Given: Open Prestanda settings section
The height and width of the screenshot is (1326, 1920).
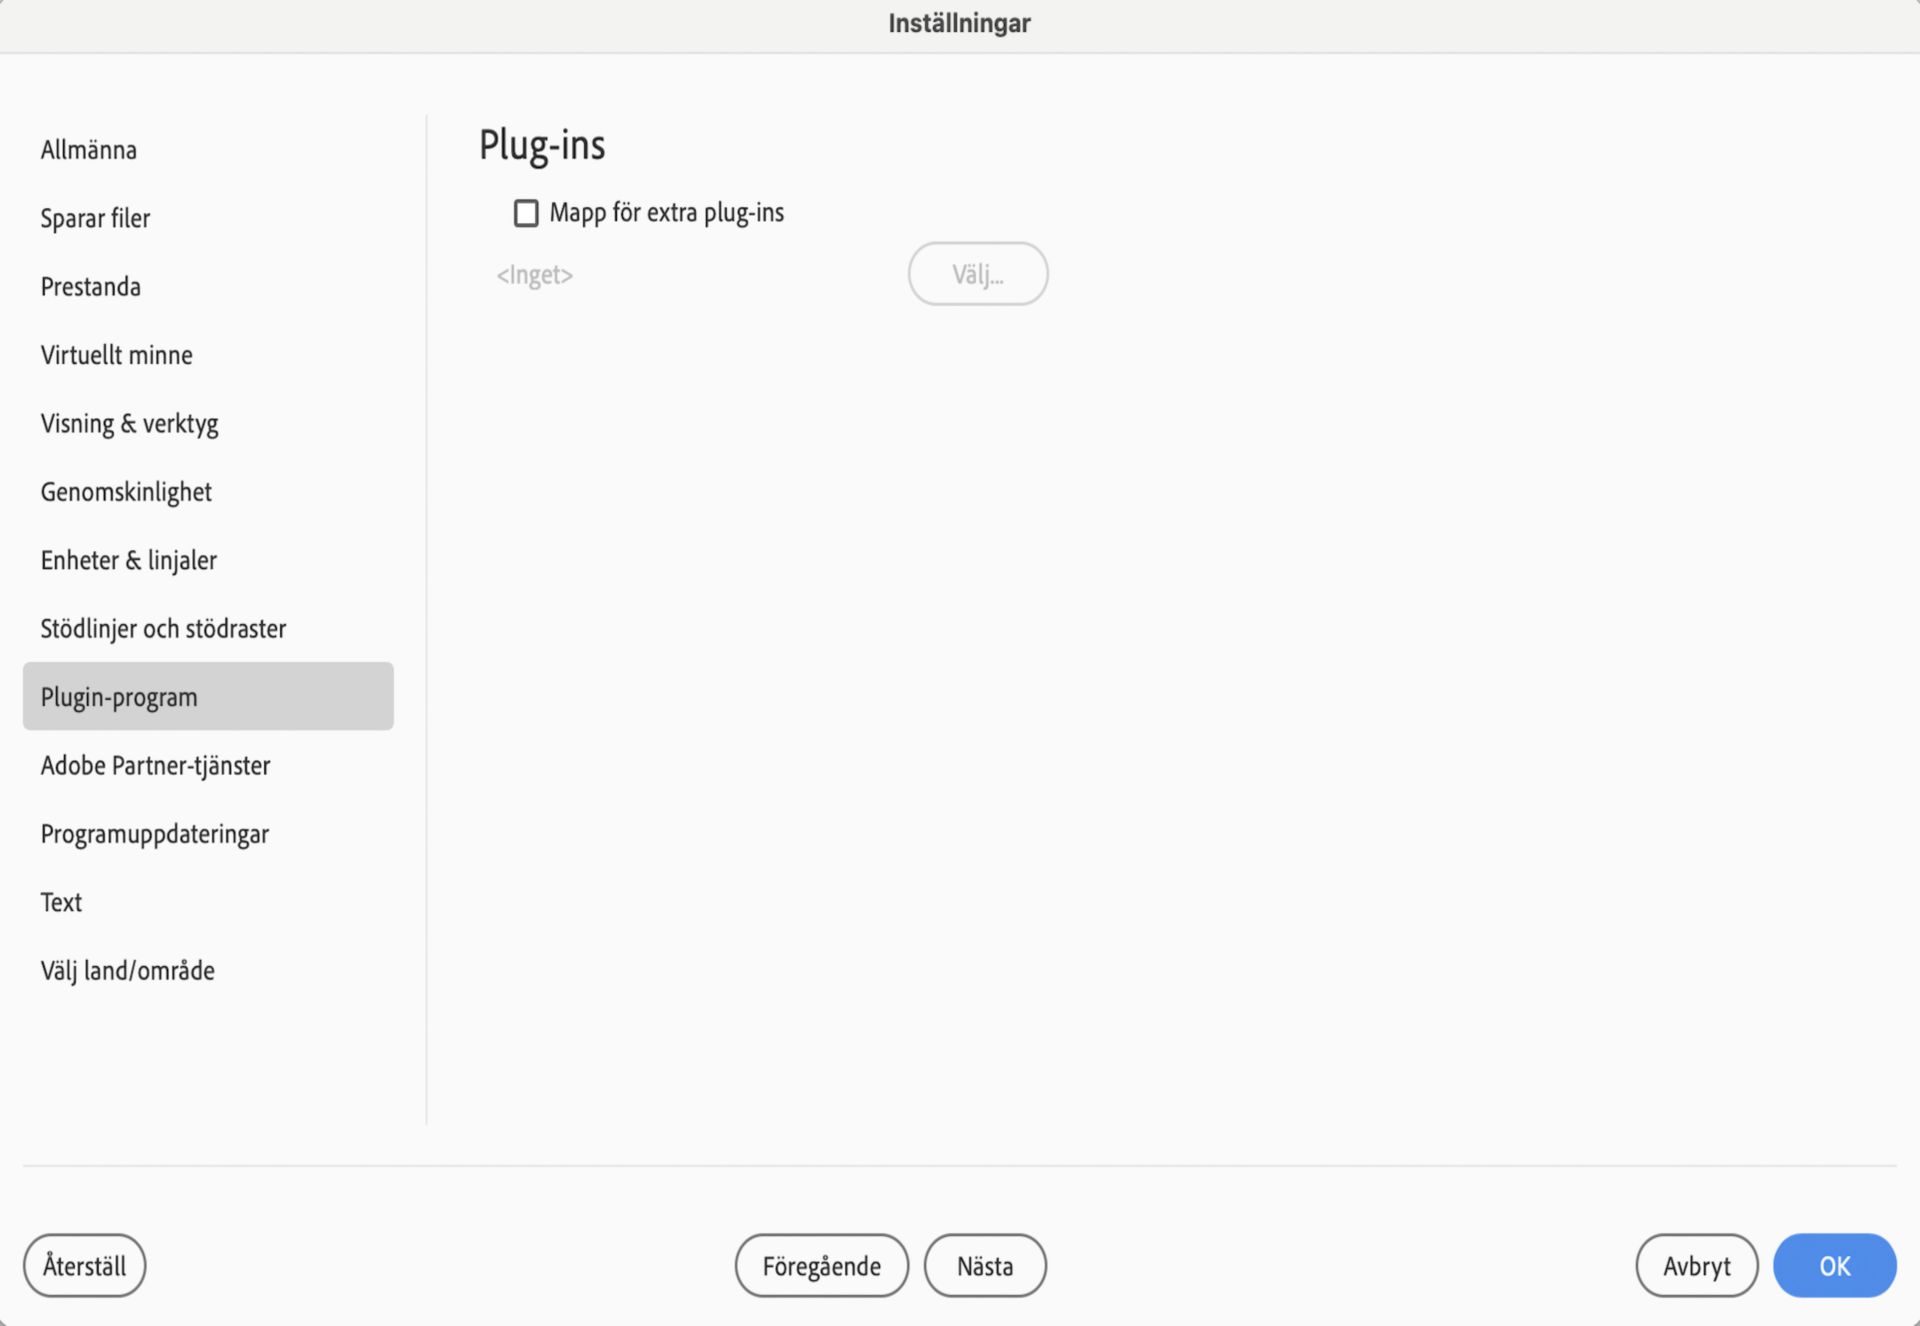Looking at the screenshot, I should click(90, 284).
